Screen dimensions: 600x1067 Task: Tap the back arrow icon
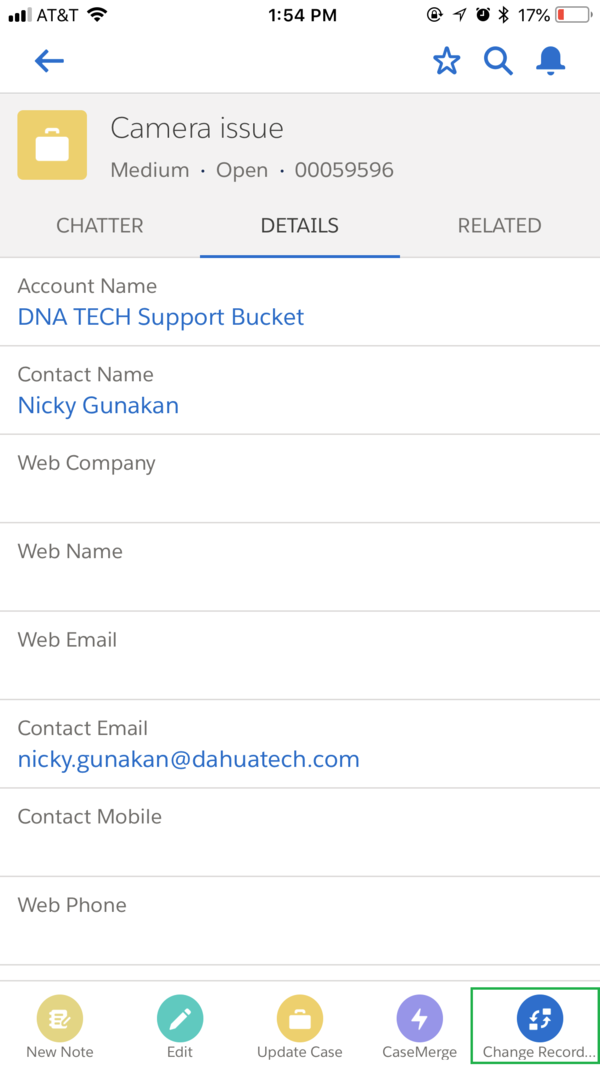coord(49,61)
